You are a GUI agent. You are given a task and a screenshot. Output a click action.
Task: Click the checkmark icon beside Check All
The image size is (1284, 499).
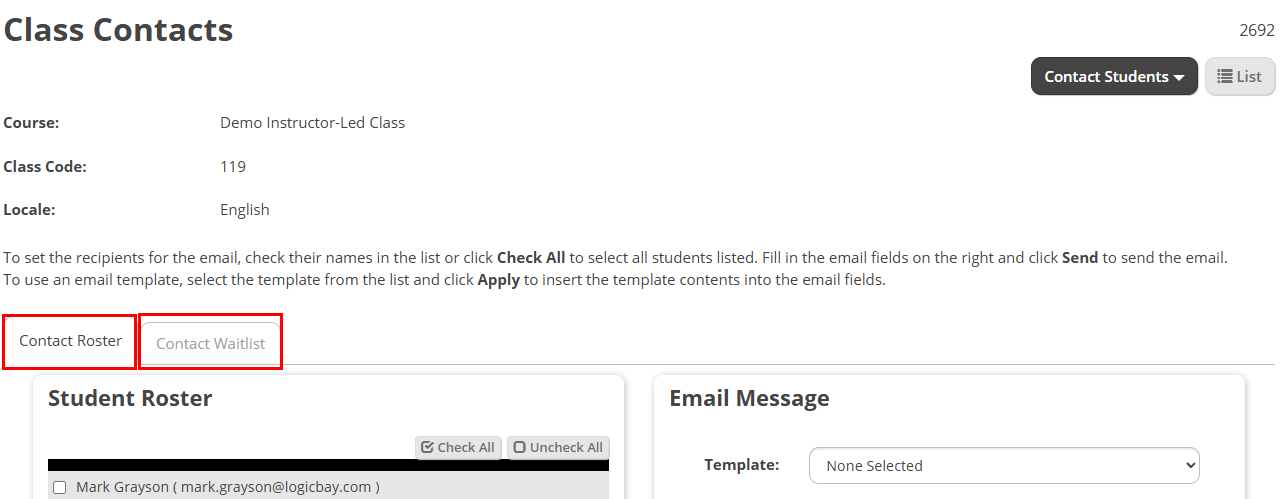[427, 448]
